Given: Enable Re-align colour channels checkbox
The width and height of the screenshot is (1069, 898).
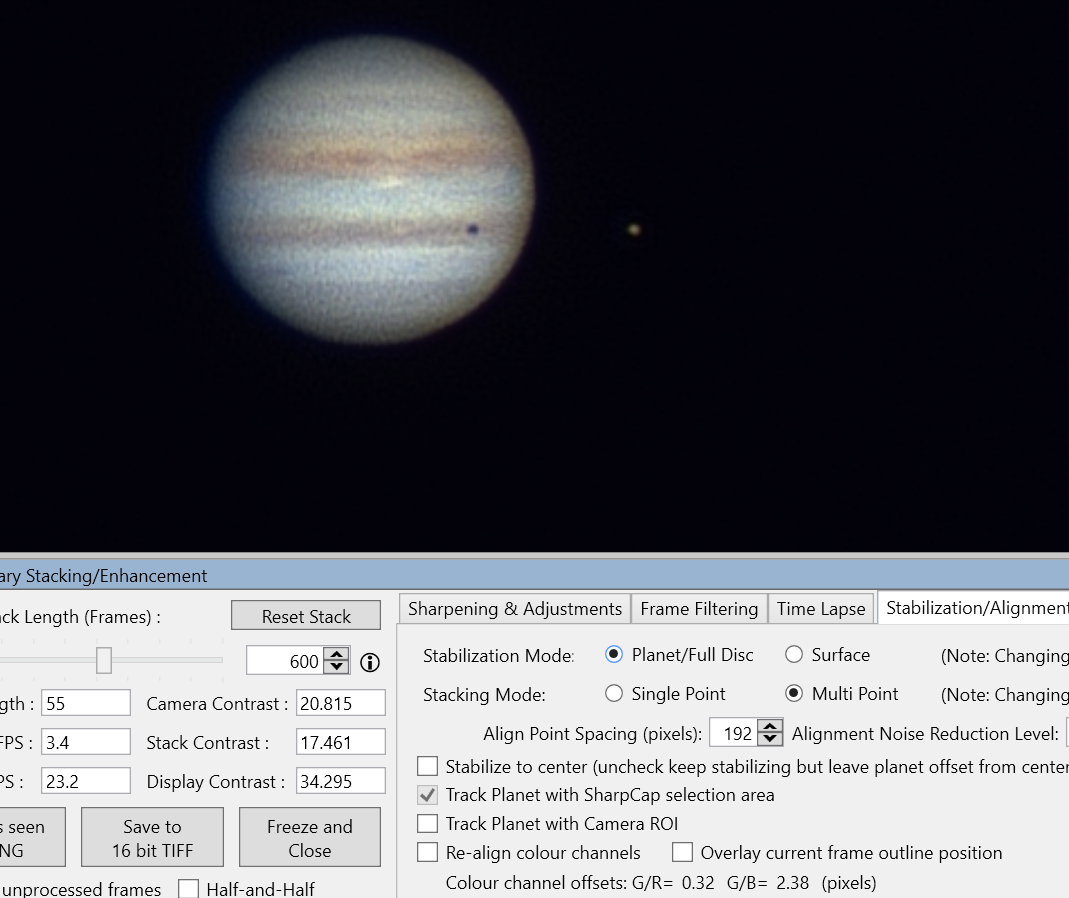Looking at the screenshot, I should 427,852.
